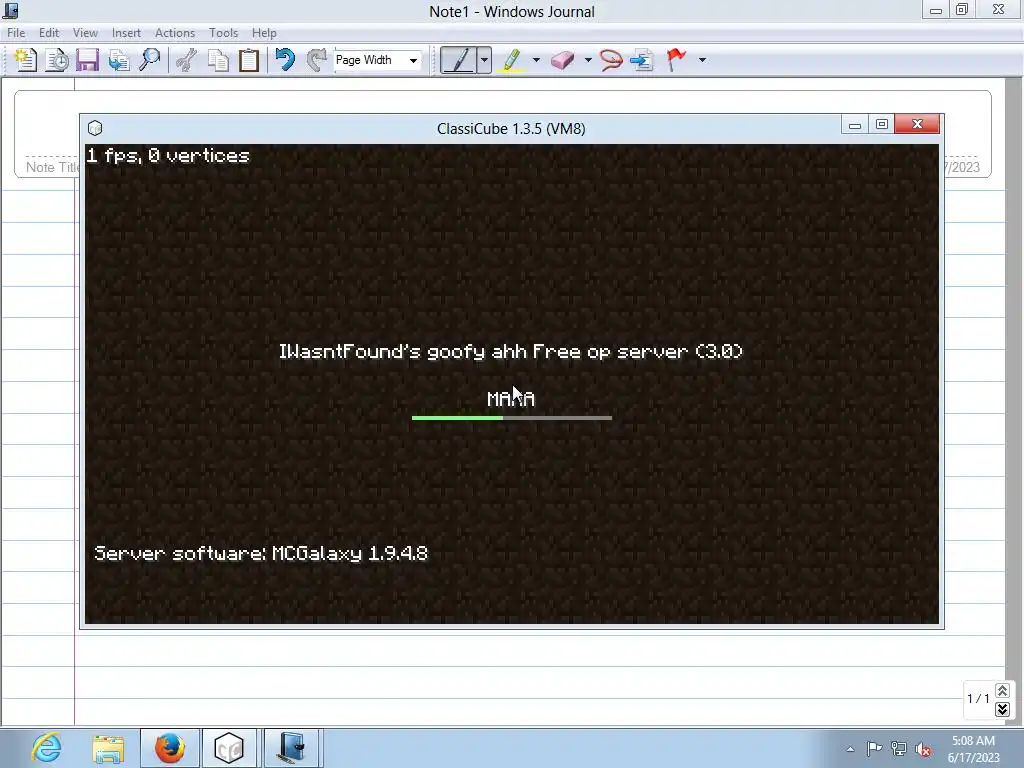Open the Tools menu

(x=223, y=33)
